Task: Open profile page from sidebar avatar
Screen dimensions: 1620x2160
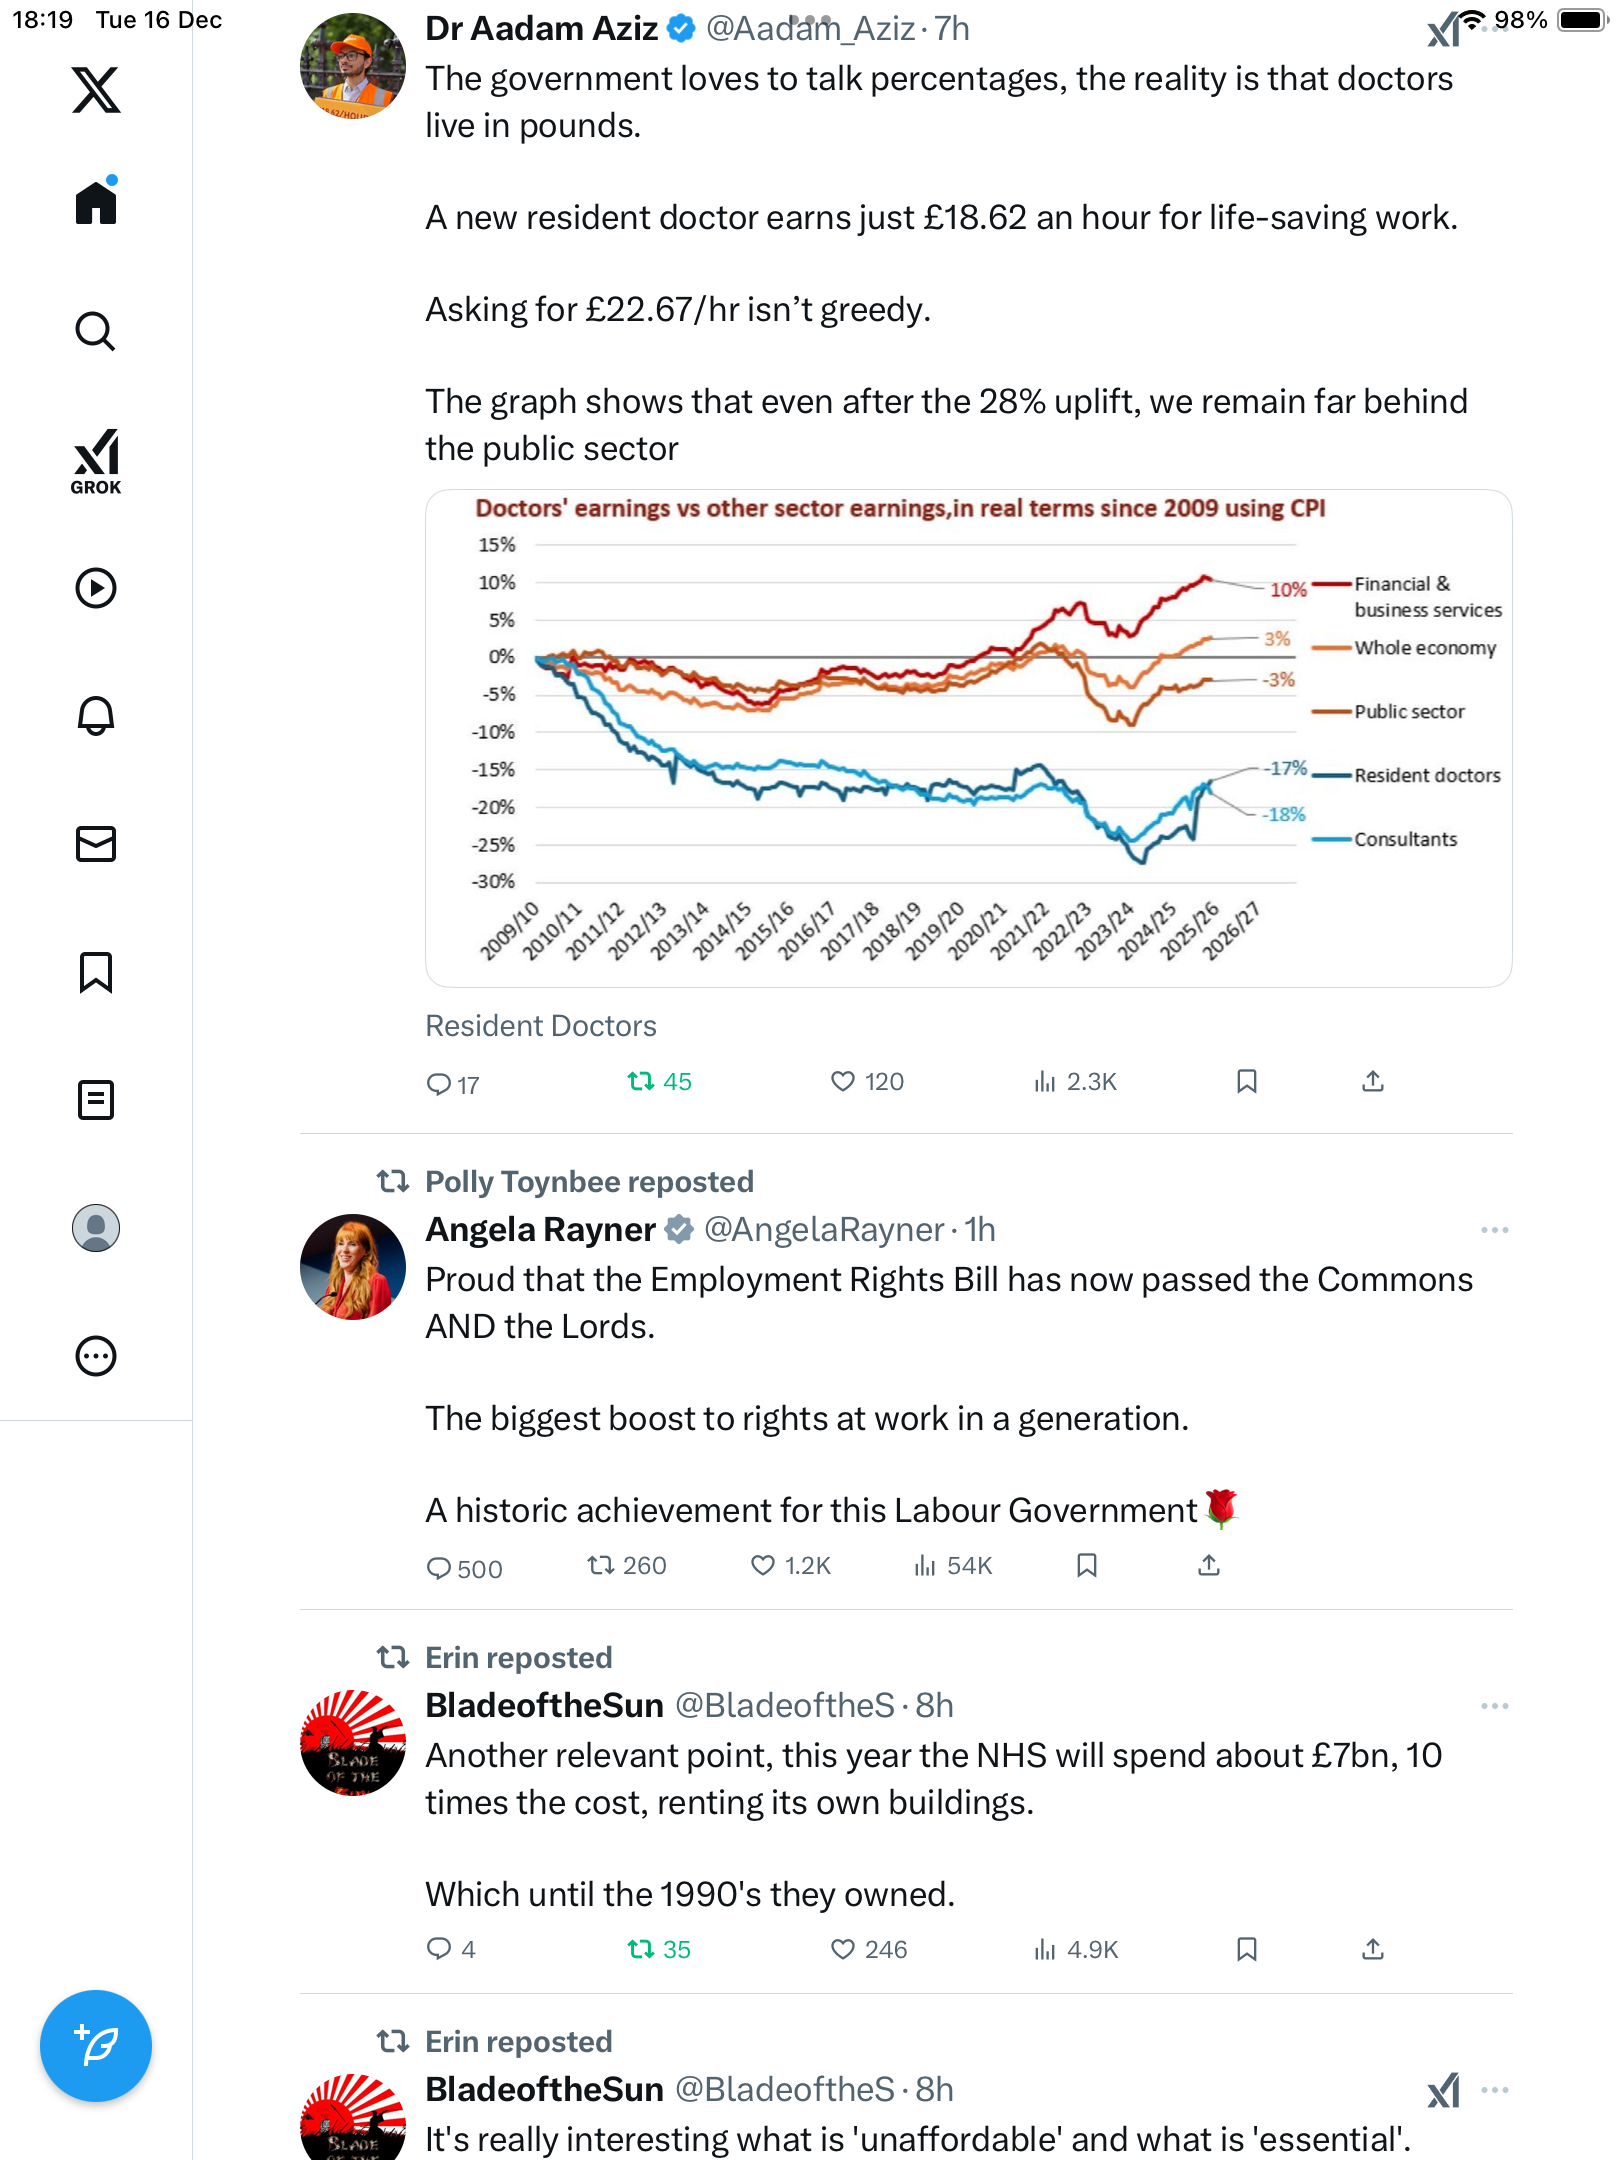Action: click(96, 1228)
